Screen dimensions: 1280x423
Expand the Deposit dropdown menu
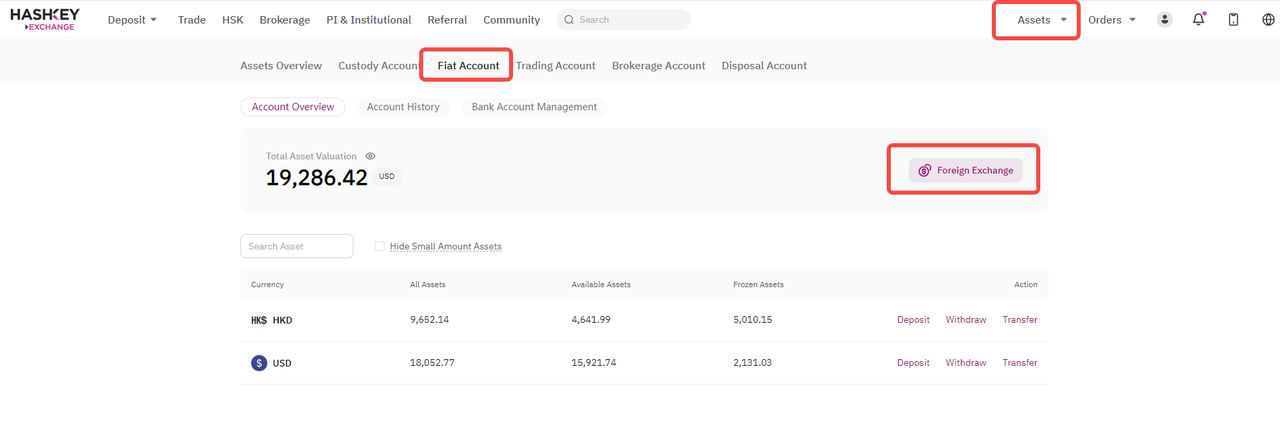tap(132, 20)
